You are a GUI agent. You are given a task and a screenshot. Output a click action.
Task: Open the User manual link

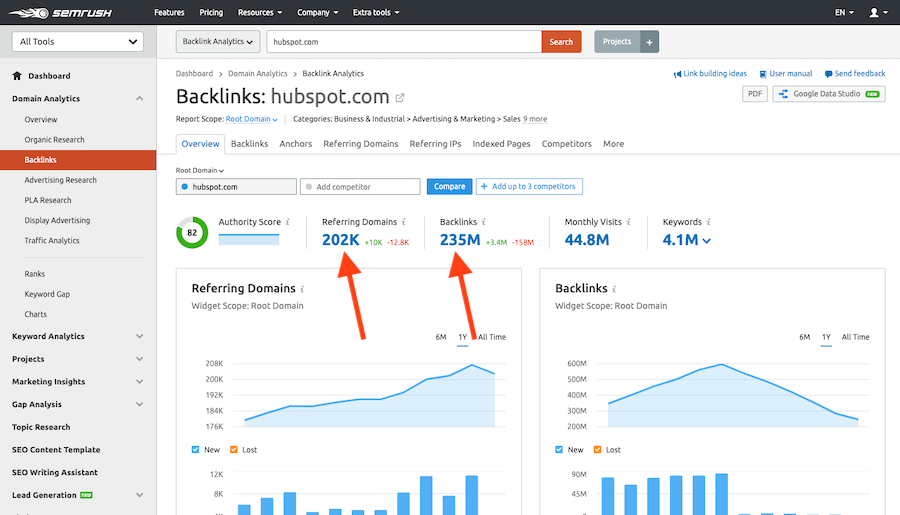pyautogui.click(x=786, y=74)
